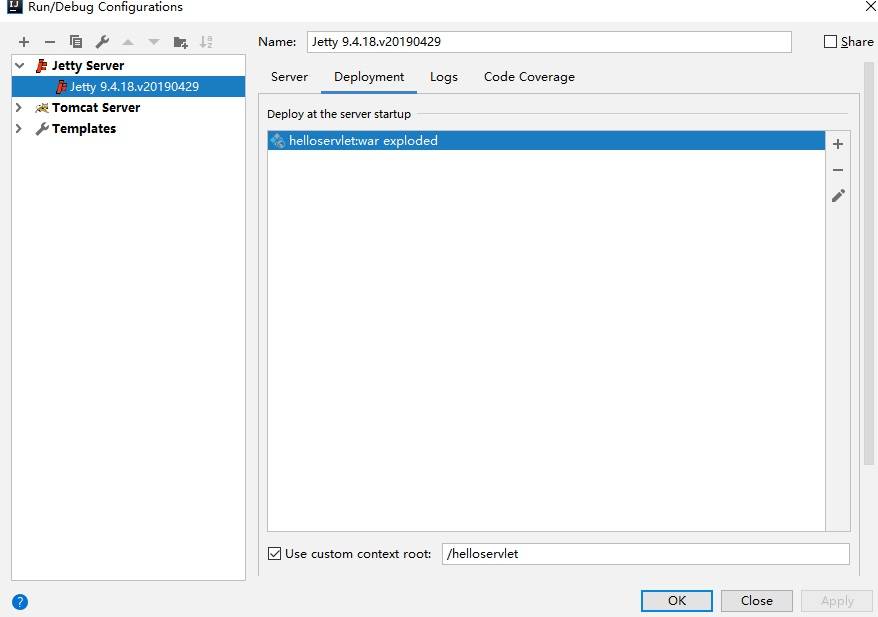Uncheck Use custom context root

pos(275,553)
